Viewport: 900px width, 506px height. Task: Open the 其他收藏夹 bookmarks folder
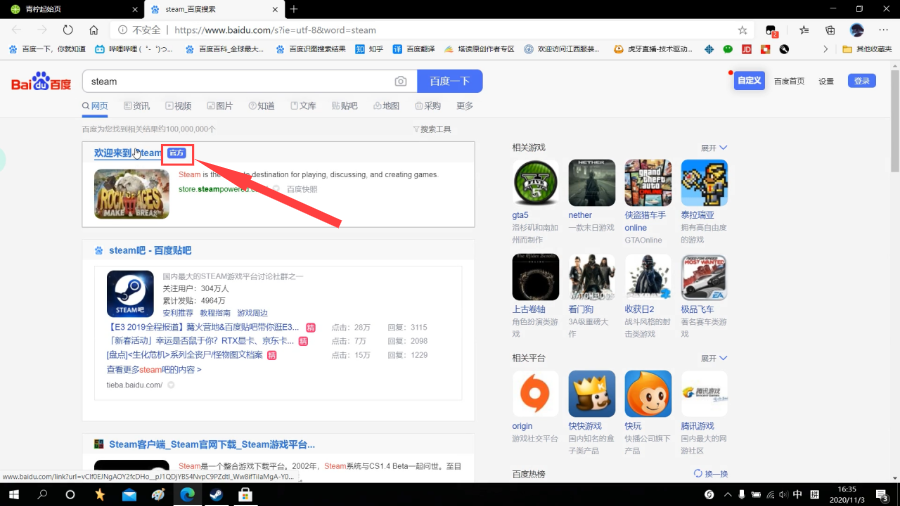click(867, 49)
